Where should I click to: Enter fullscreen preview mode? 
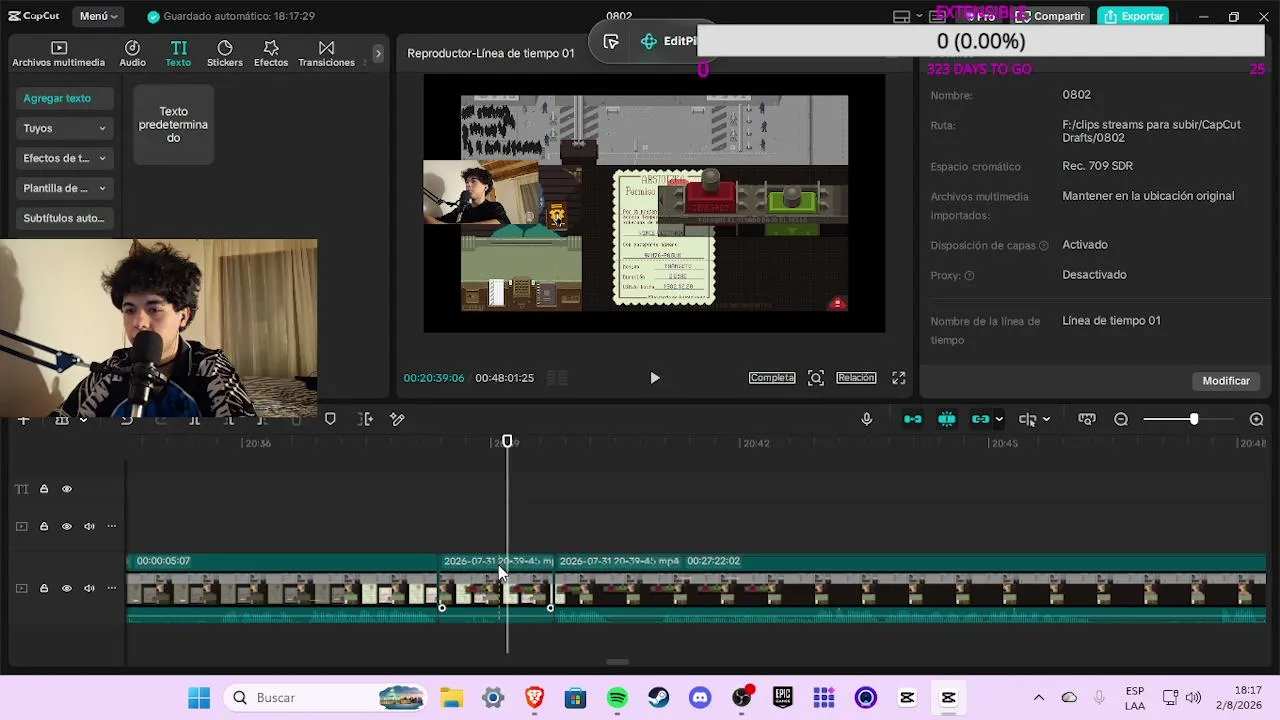point(899,378)
